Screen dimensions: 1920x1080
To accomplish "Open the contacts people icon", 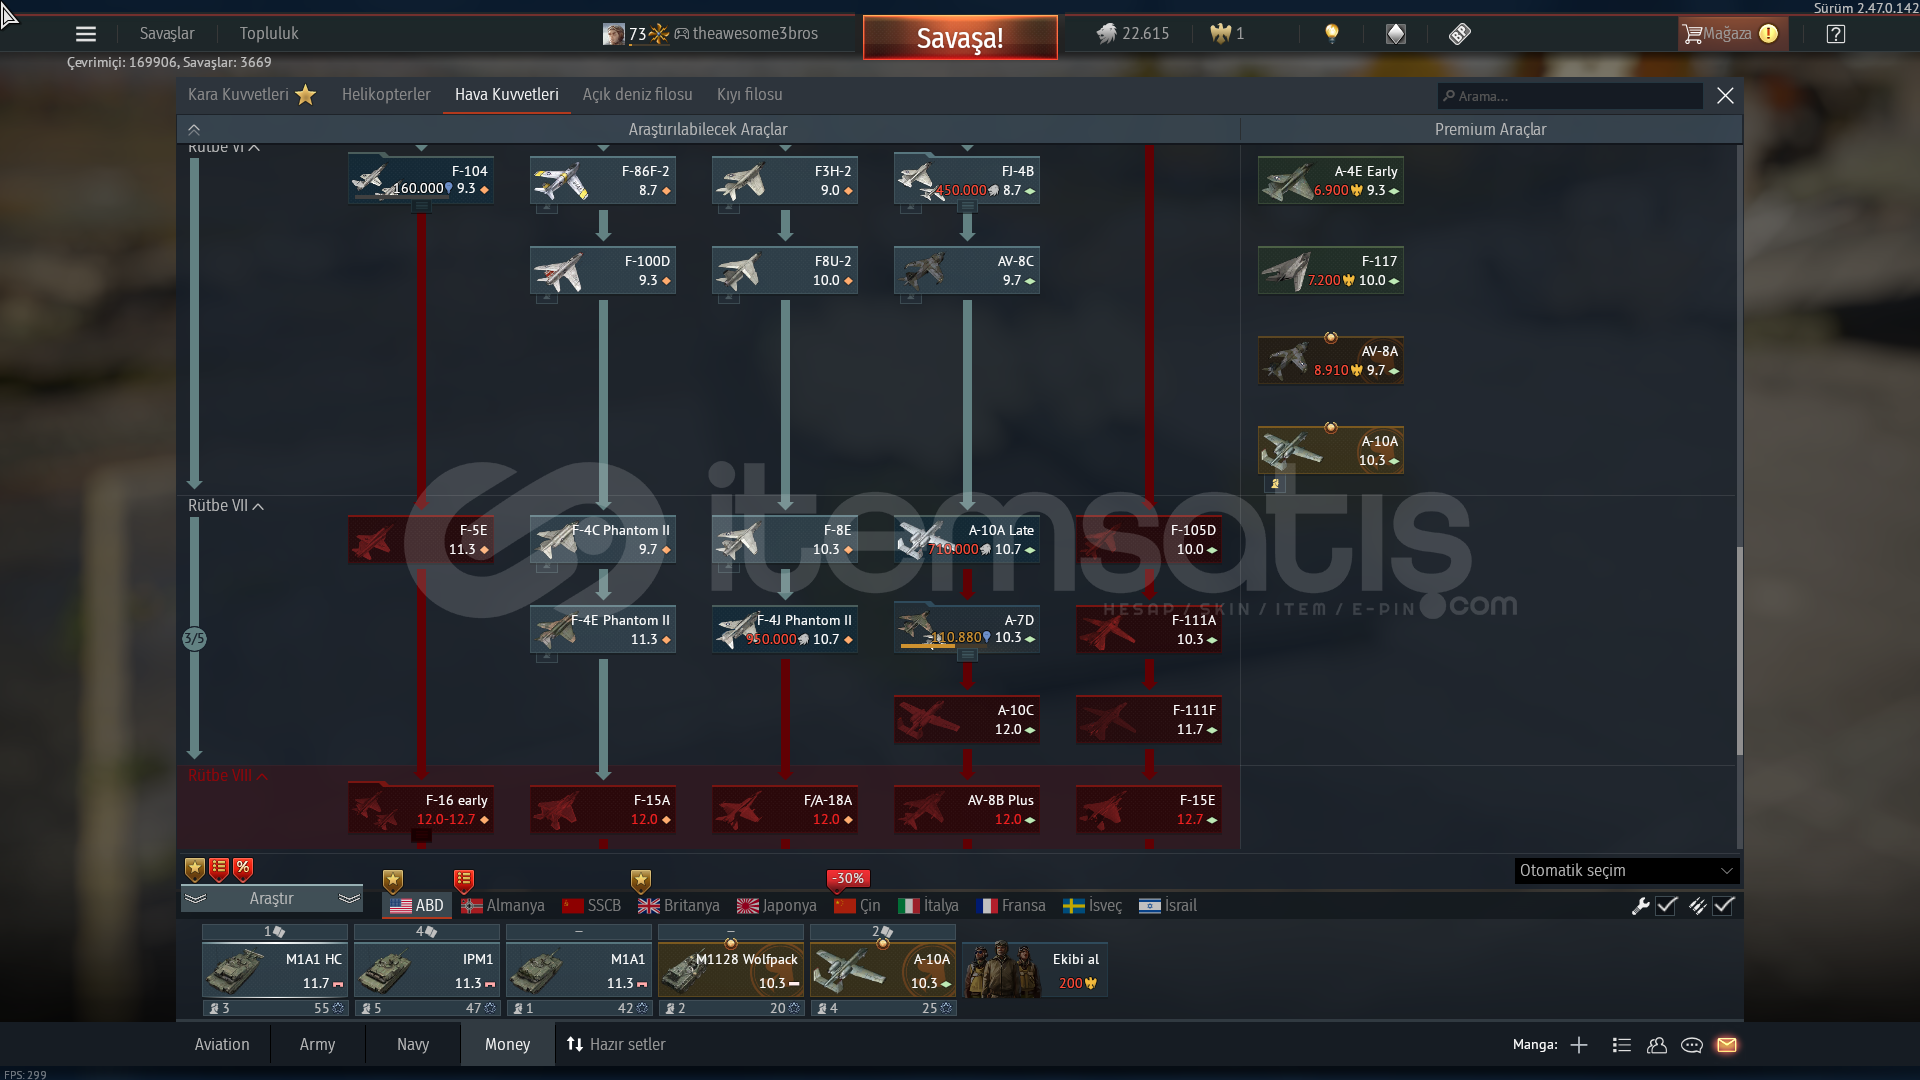I will 1657,1045.
